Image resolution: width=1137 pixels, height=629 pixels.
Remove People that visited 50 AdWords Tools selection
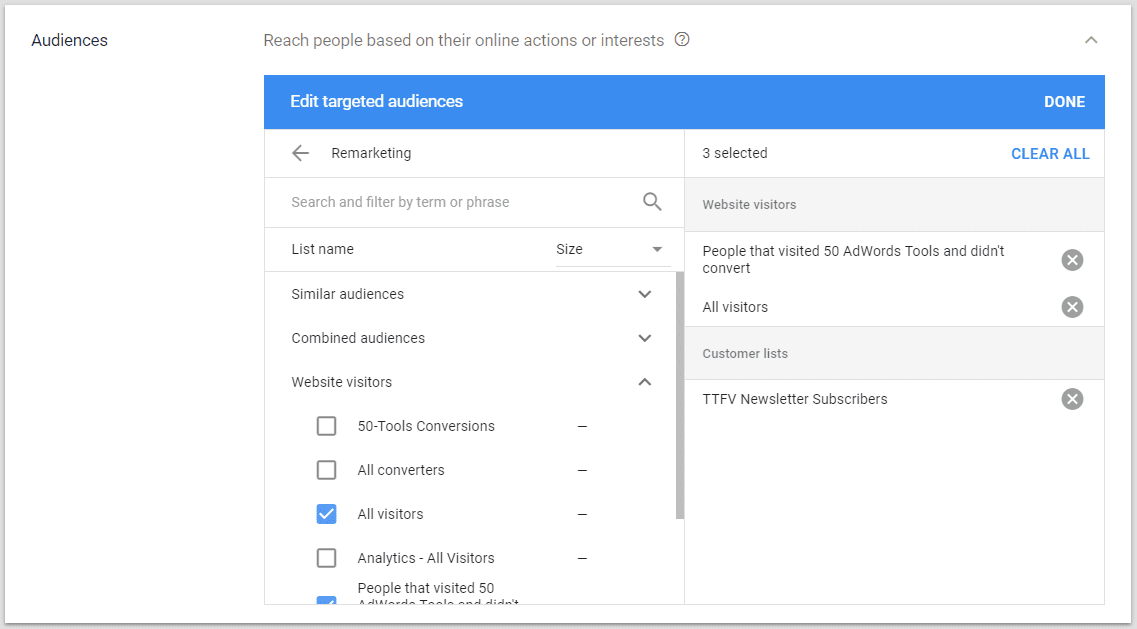(1072, 260)
